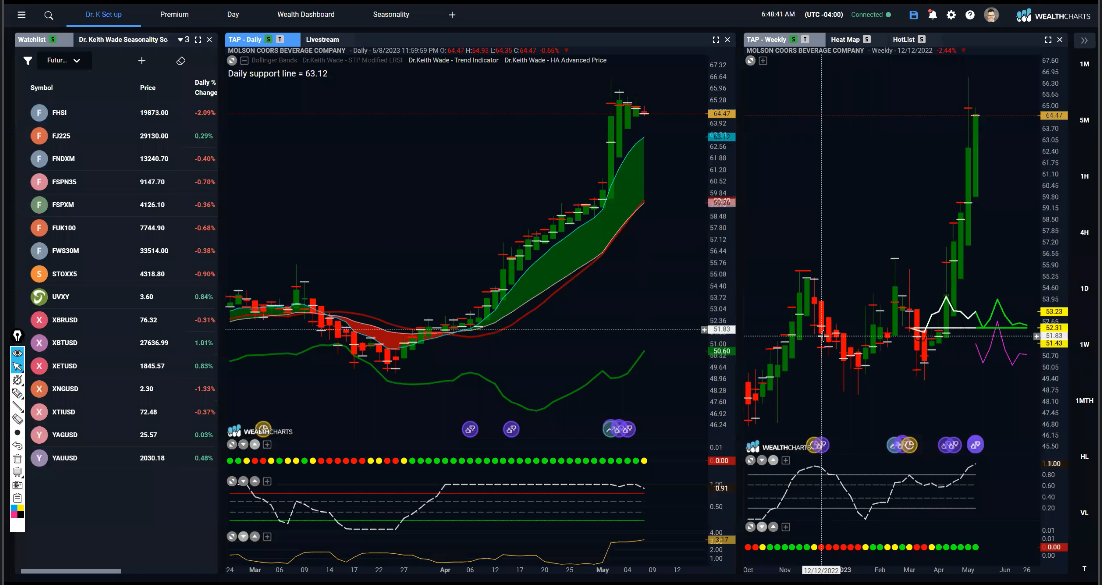The width and height of the screenshot is (1102, 585).
Task: Toggle the T badge on TAP Daily tab
Action: [x=280, y=40]
